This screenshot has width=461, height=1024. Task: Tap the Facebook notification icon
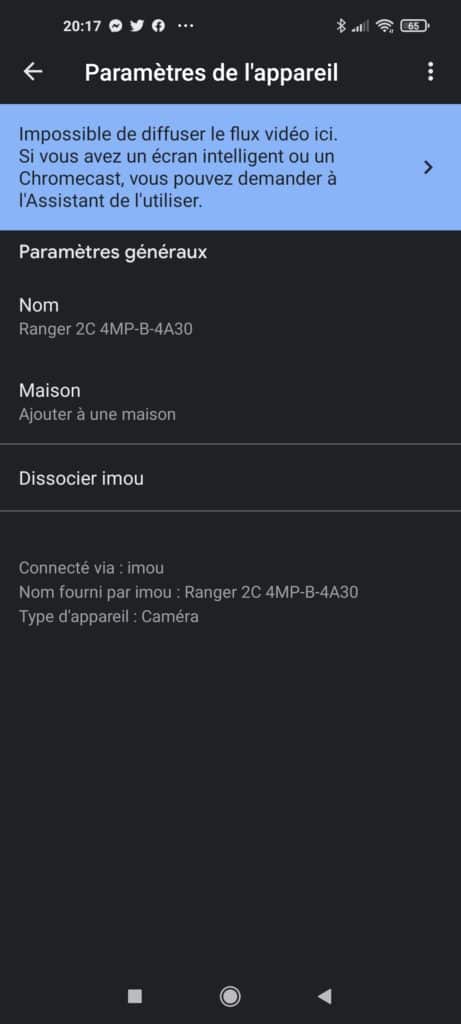[x=158, y=26]
